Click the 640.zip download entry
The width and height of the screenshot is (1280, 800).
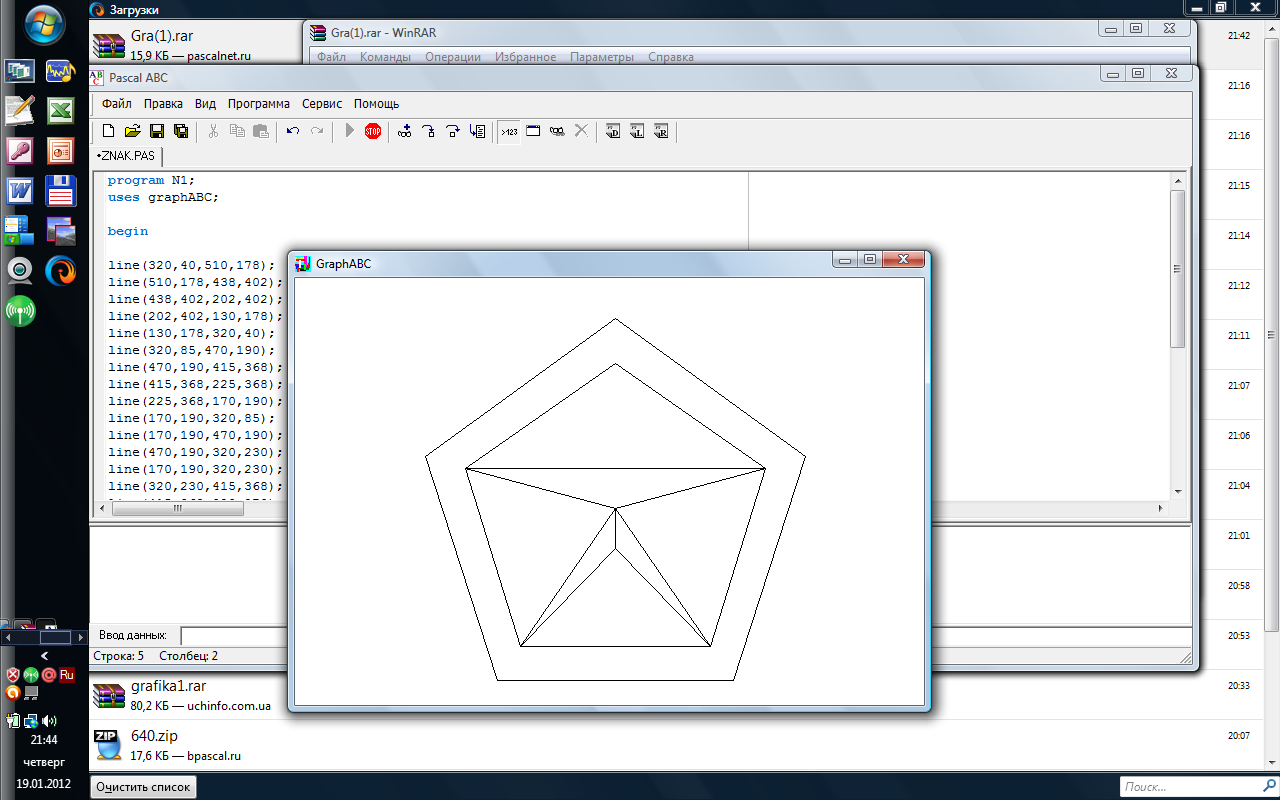[660, 745]
